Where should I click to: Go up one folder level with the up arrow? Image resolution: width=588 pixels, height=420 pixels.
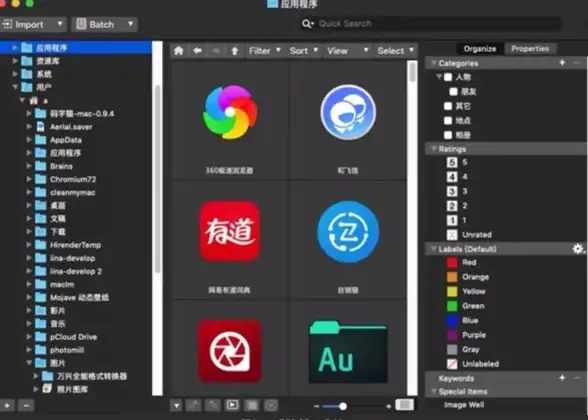coord(235,51)
